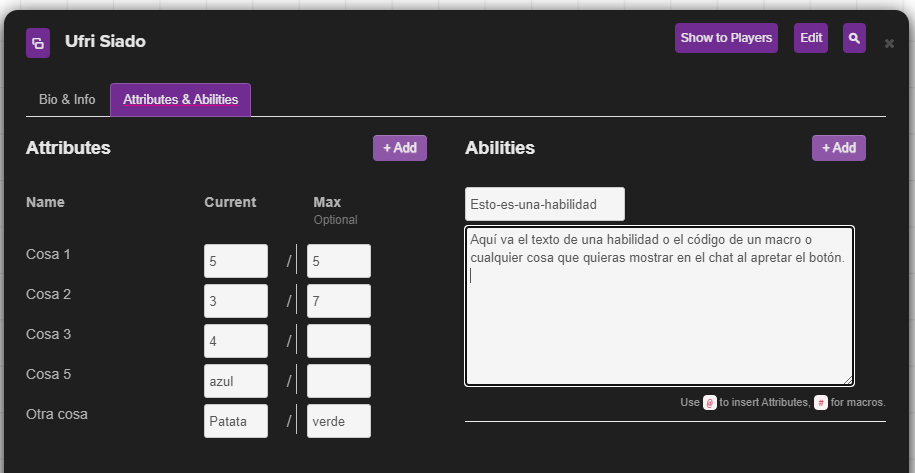Click the purple character sheet icon

[x=38, y=43]
